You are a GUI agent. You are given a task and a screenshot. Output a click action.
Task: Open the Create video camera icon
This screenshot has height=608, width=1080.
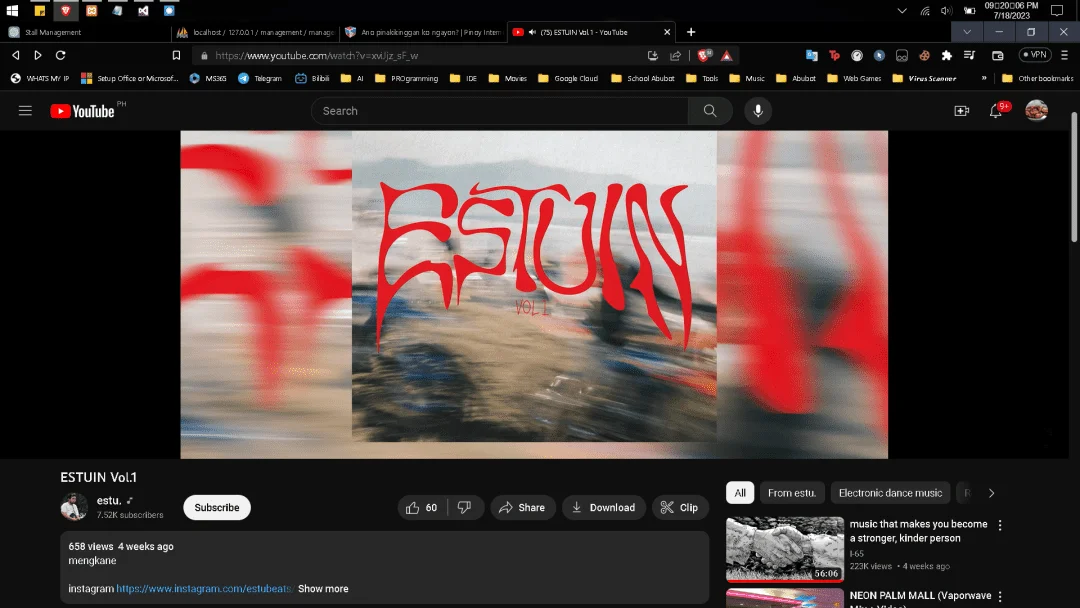click(x=962, y=111)
